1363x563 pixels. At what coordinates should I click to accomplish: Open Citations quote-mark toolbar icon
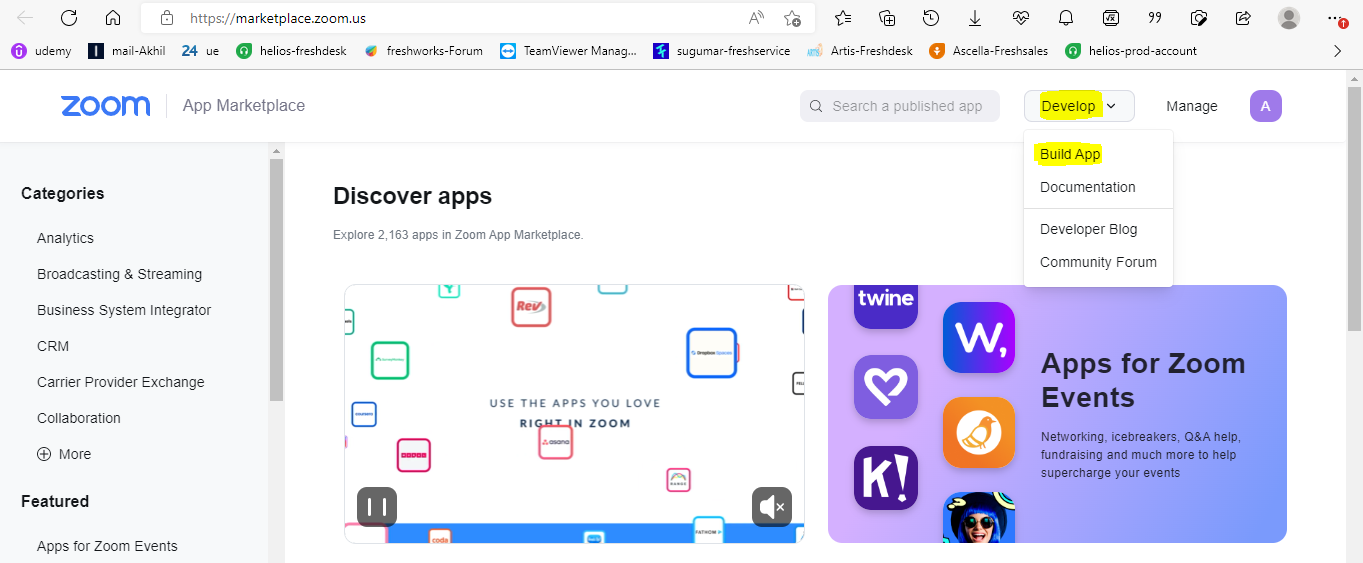pyautogui.click(x=1155, y=18)
